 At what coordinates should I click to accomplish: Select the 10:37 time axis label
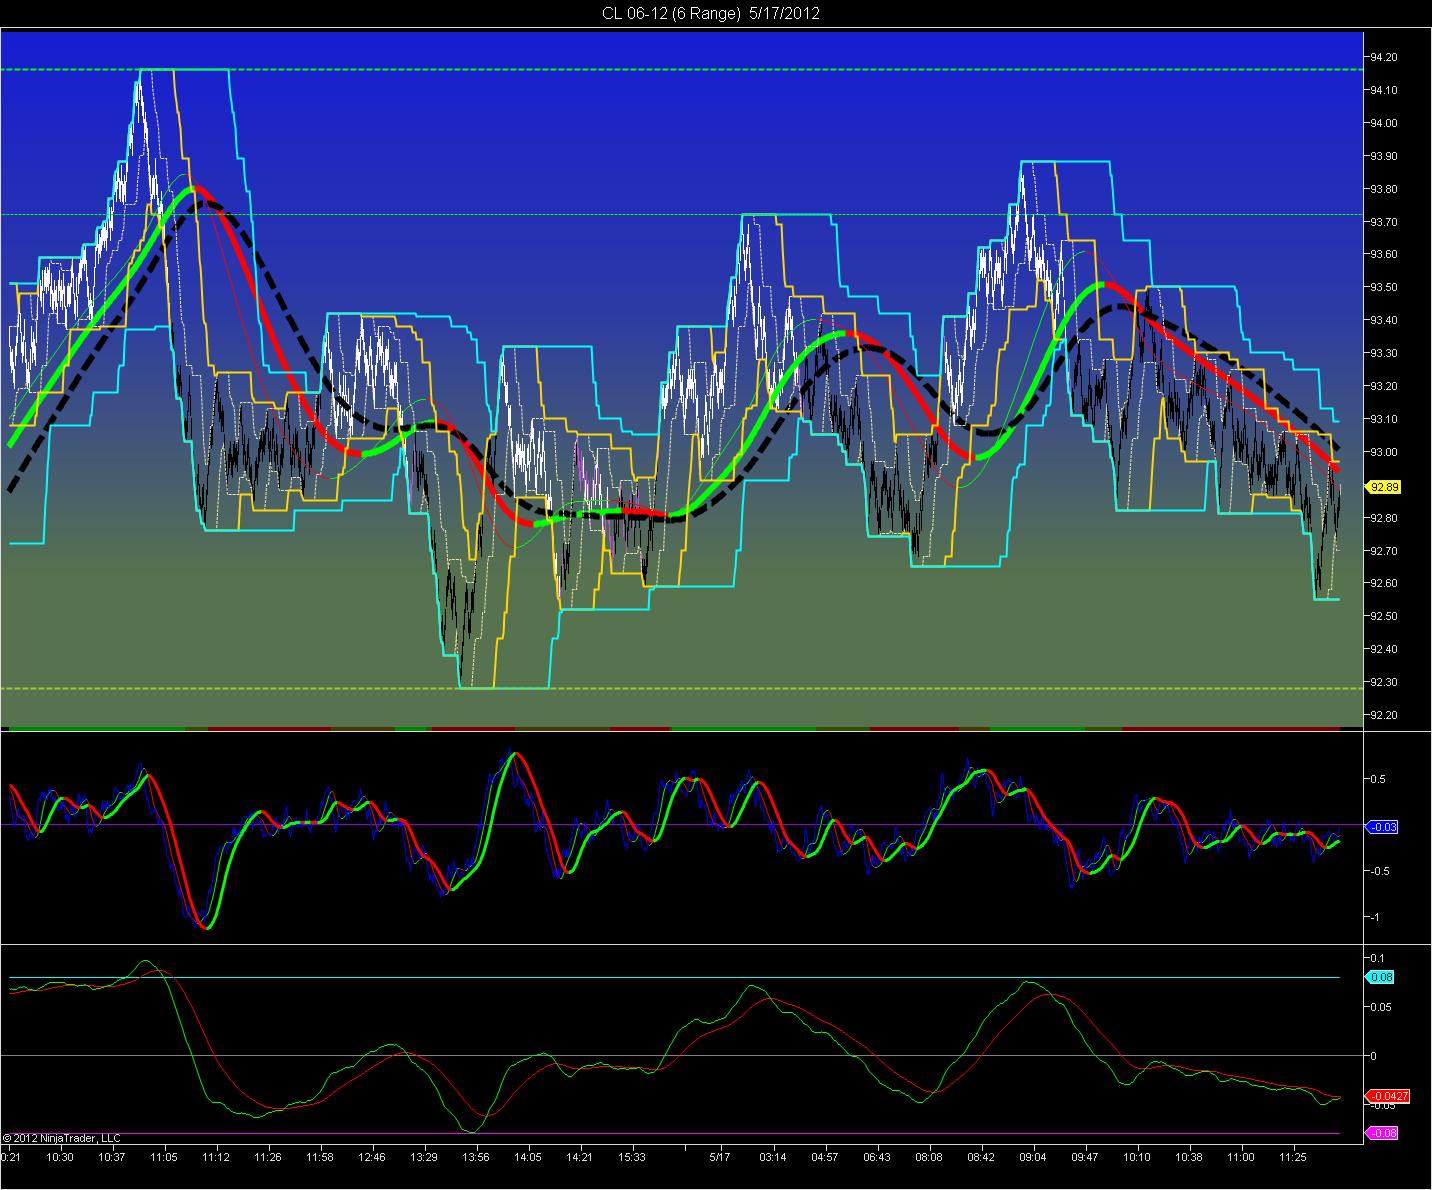(x=112, y=1157)
